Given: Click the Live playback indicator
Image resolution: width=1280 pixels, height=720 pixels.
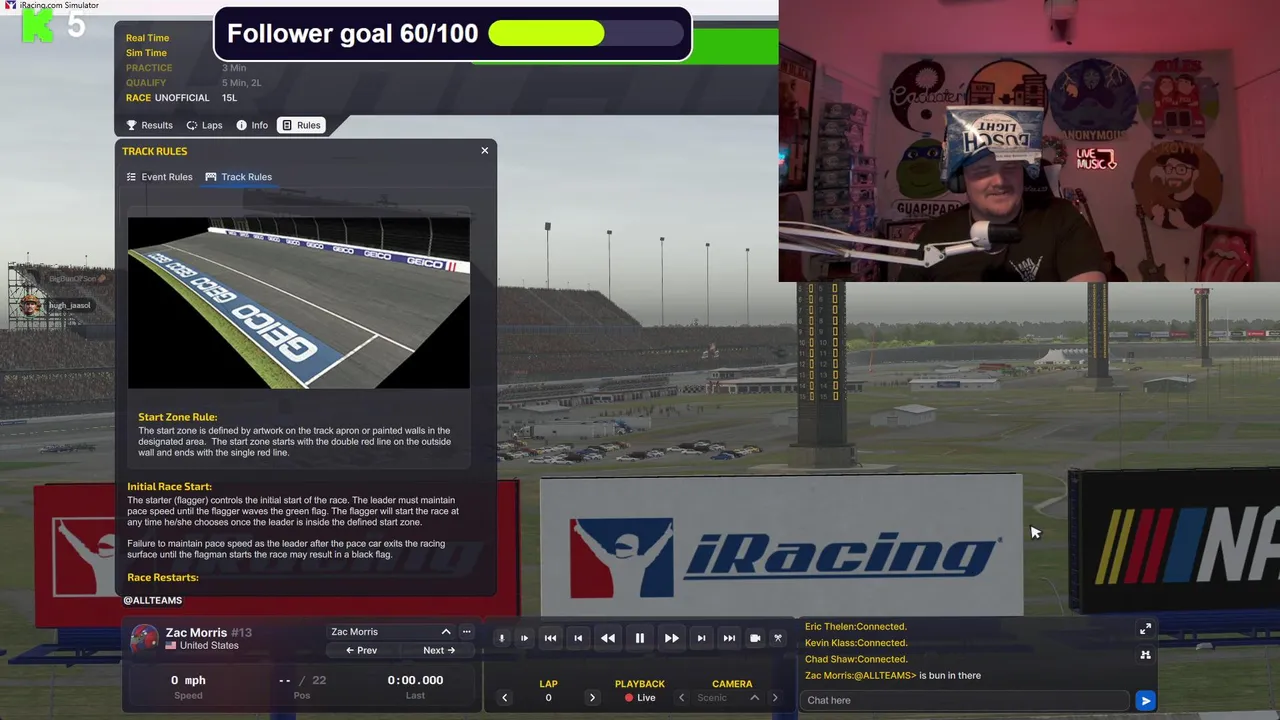Looking at the screenshot, I should (640, 698).
